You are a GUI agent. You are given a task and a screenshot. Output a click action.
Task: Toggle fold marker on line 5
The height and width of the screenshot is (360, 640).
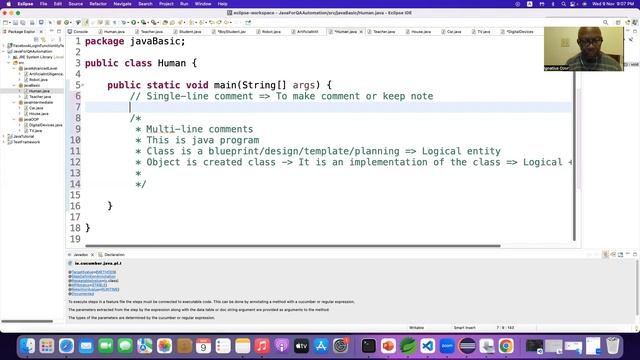point(83,85)
